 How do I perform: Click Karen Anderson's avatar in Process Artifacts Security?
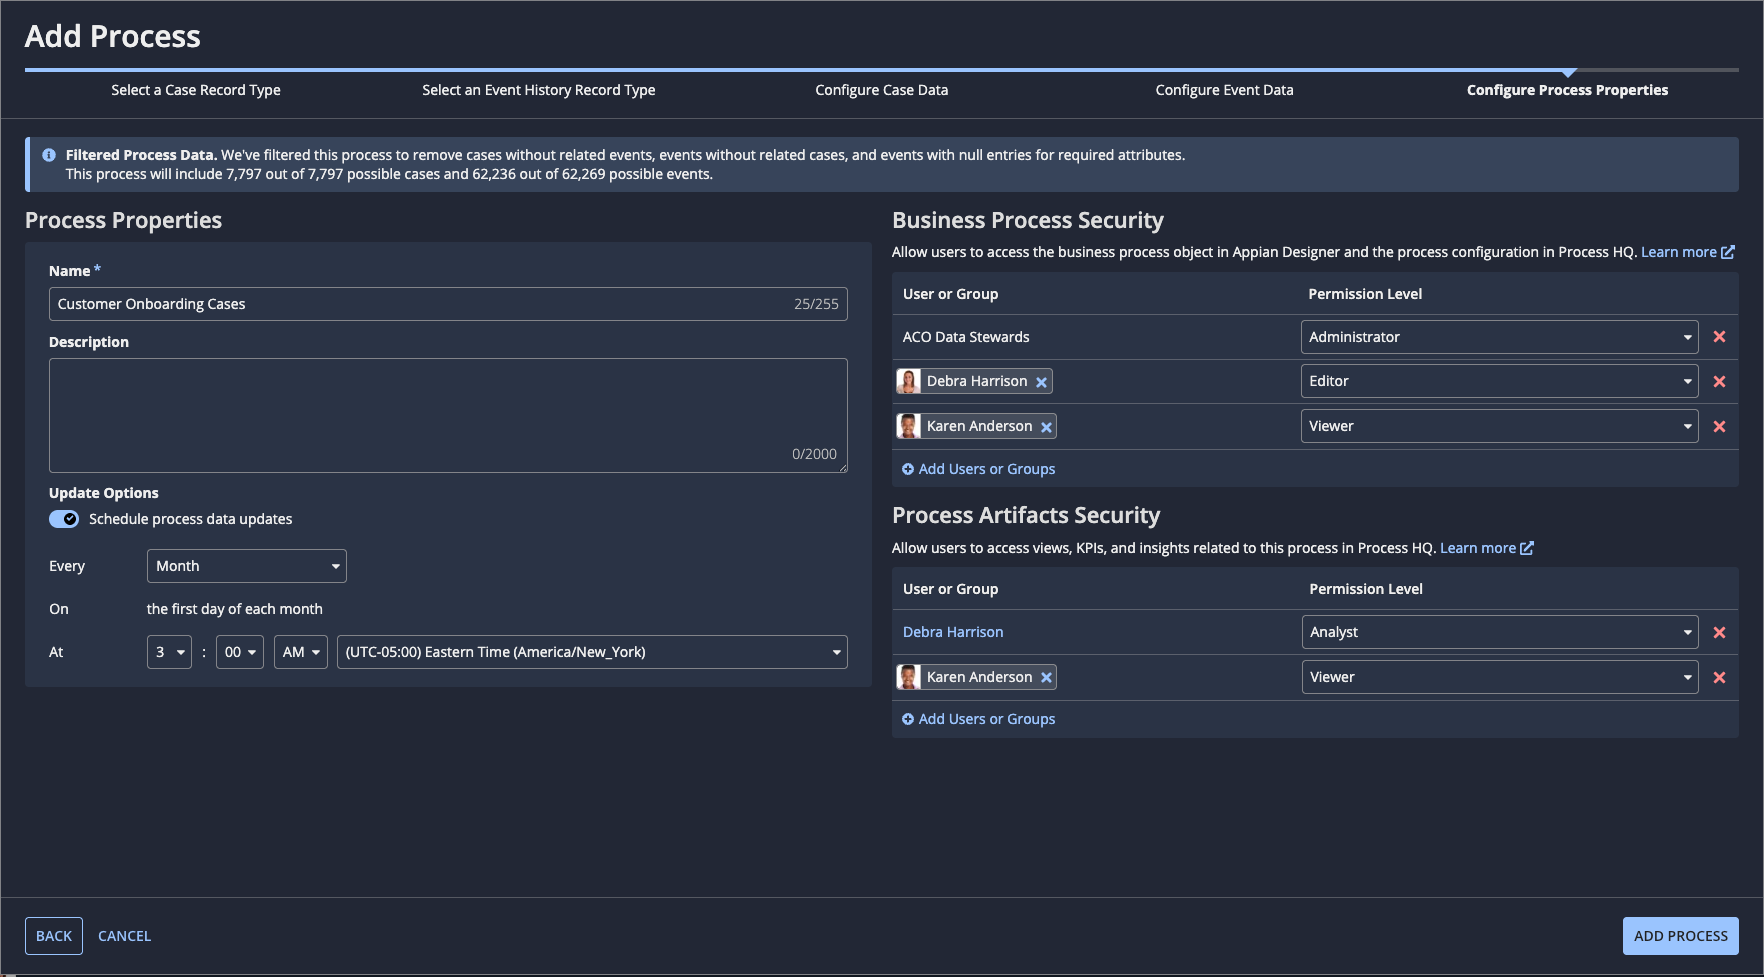tap(909, 677)
